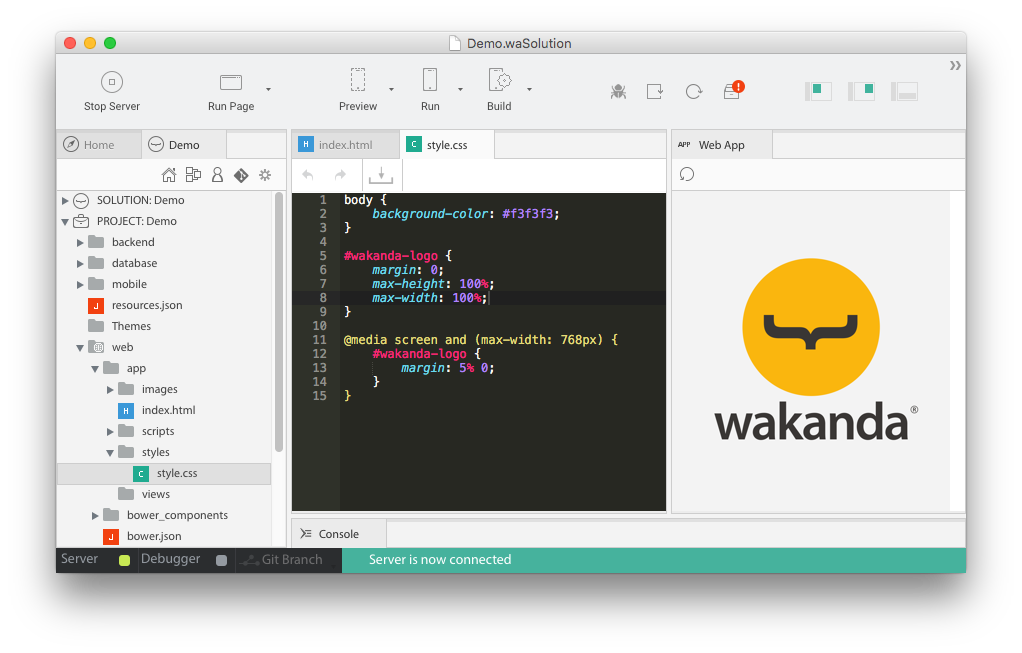Open the settings gear in explorer toolbar
The width and height of the screenshot is (1022, 653).
pyautogui.click(x=265, y=175)
